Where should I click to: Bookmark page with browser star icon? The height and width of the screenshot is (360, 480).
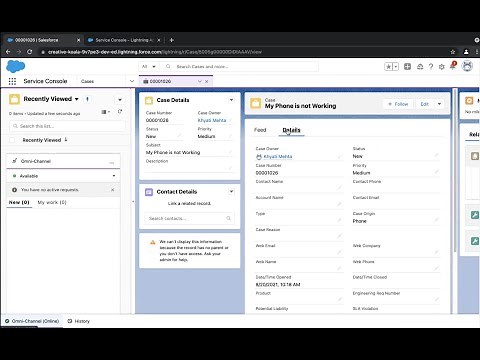point(453,52)
